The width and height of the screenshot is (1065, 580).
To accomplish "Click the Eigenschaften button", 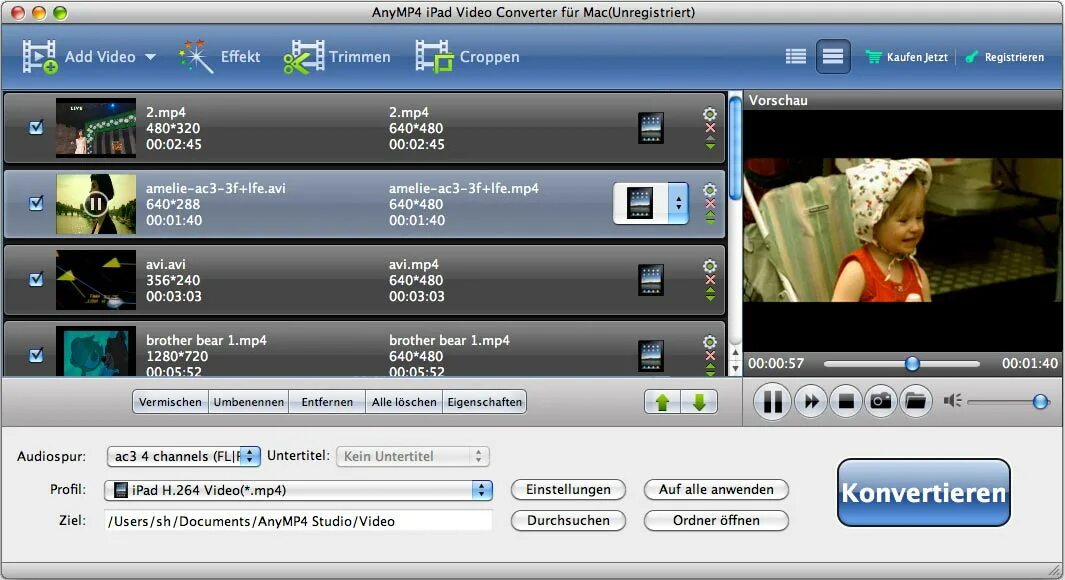I will (x=485, y=401).
